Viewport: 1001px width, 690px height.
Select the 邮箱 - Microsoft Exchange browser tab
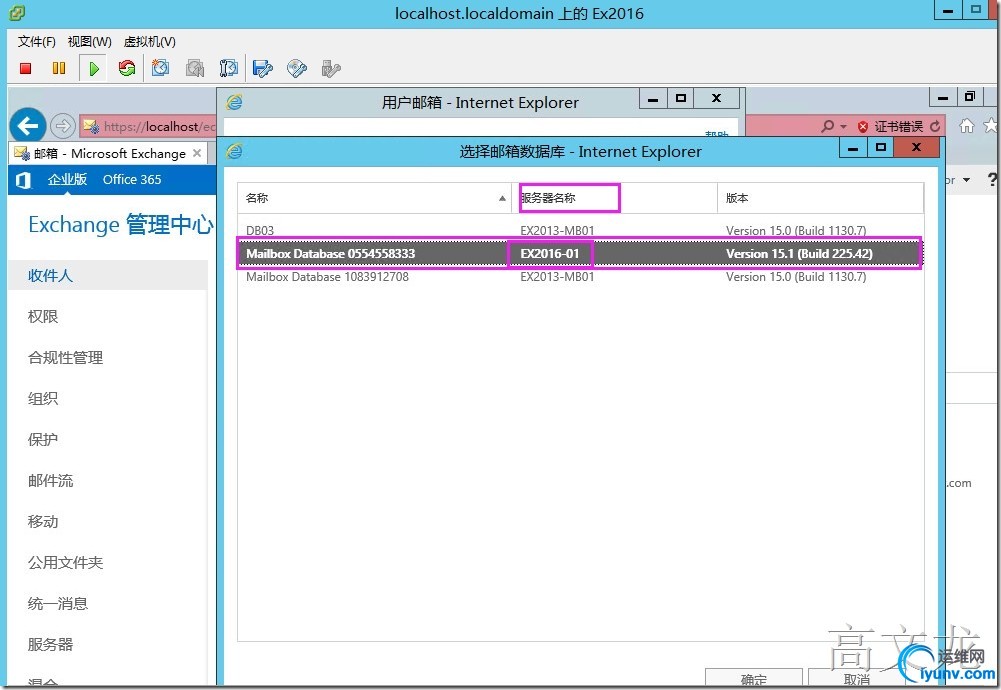(109, 153)
